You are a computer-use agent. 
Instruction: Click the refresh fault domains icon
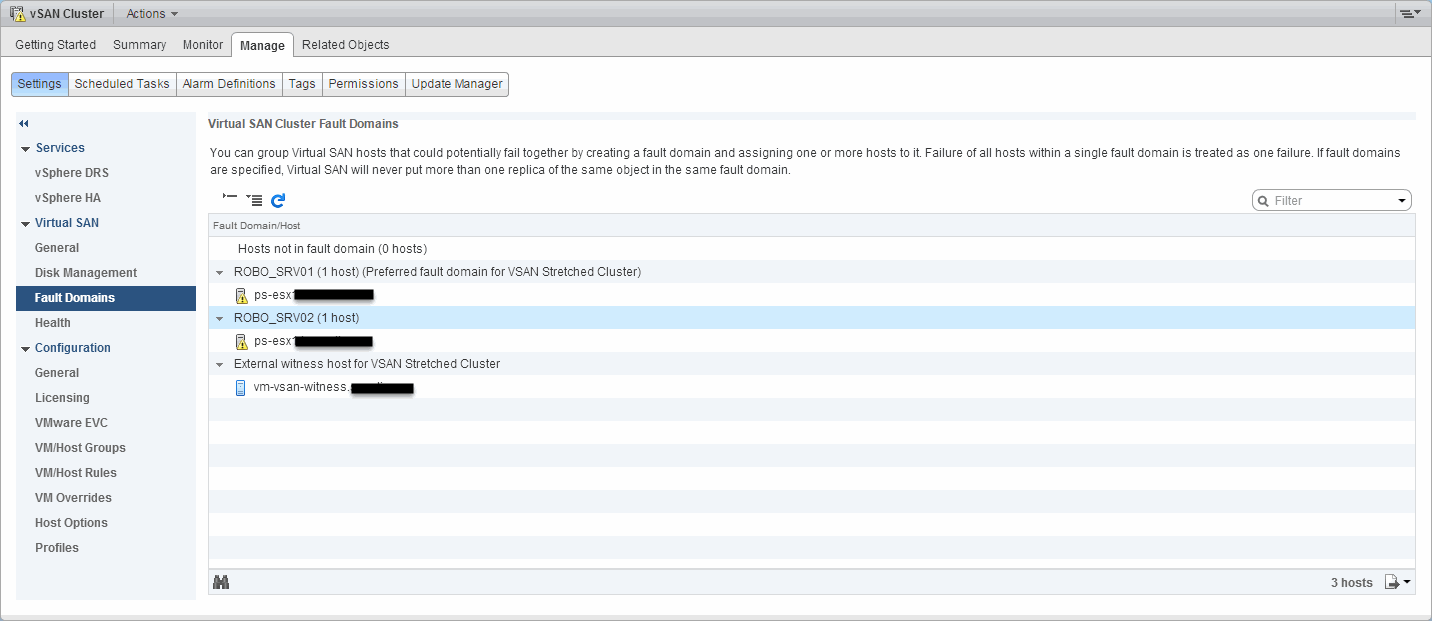278,200
